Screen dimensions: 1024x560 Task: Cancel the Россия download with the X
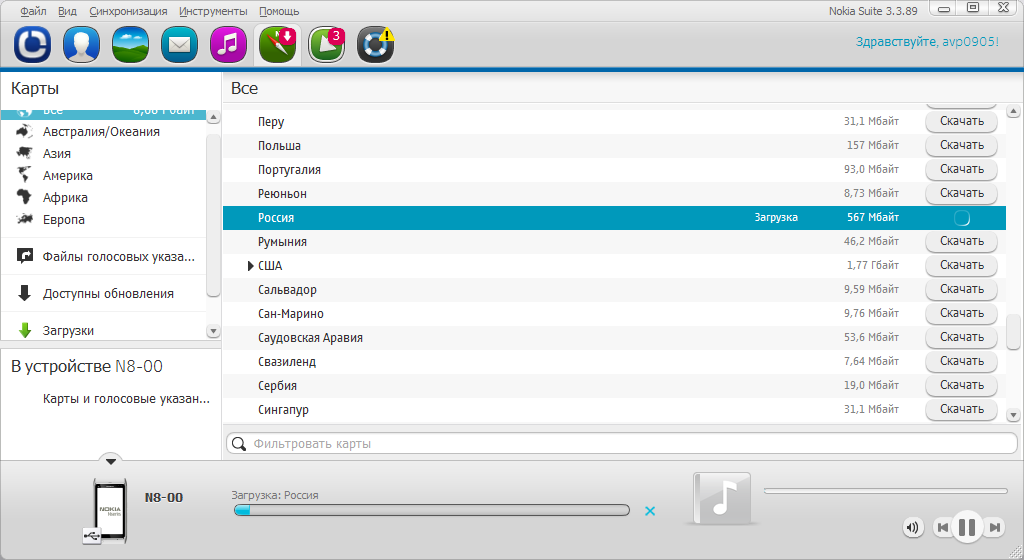(650, 511)
